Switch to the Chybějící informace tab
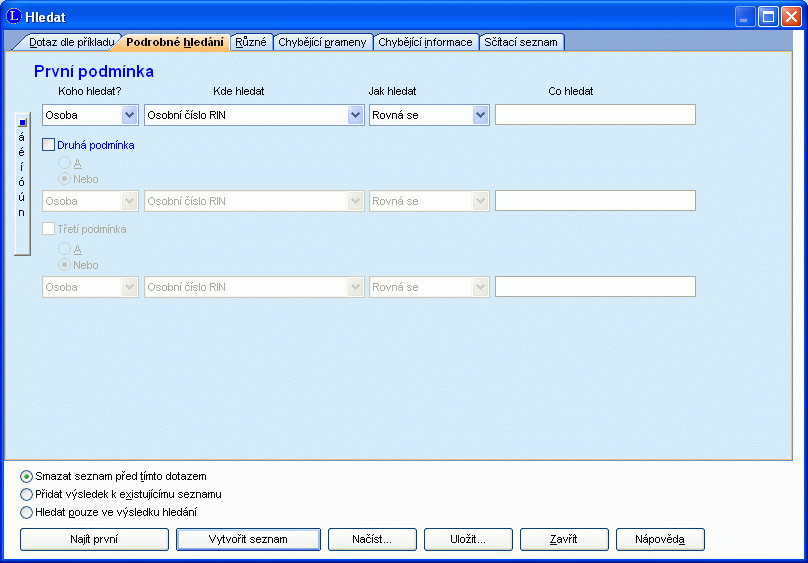 click(425, 42)
